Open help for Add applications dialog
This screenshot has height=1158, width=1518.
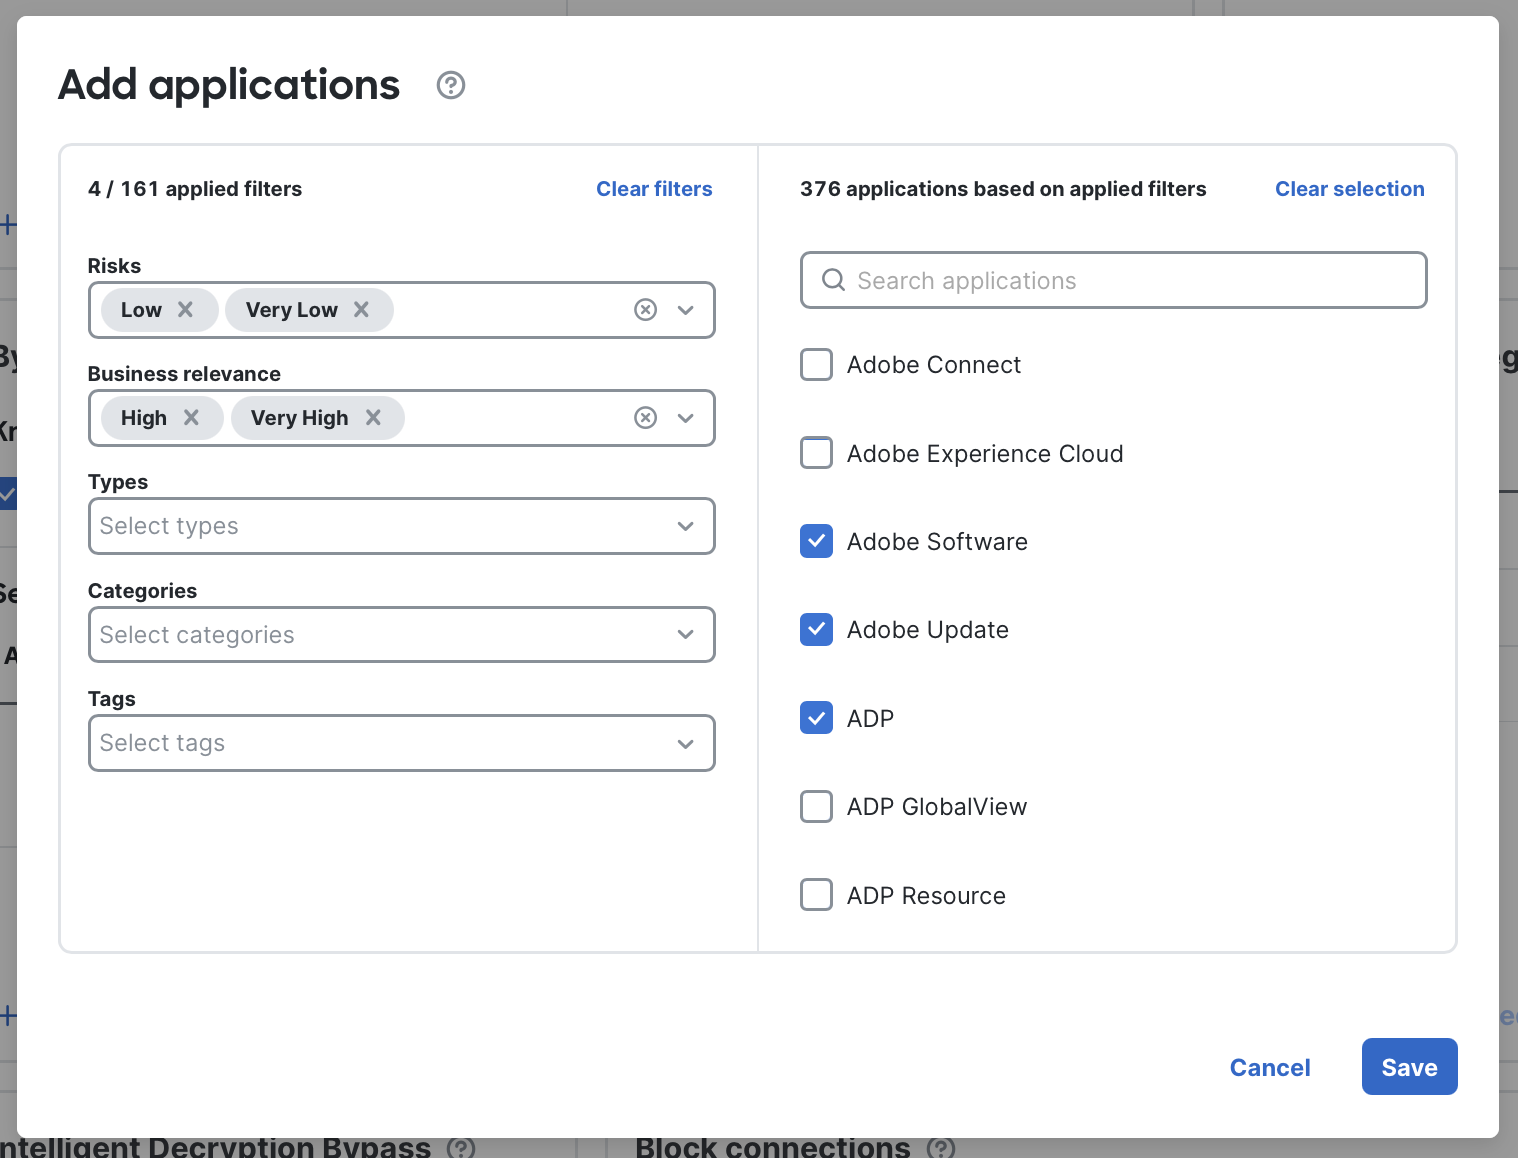[x=450, y=86]
